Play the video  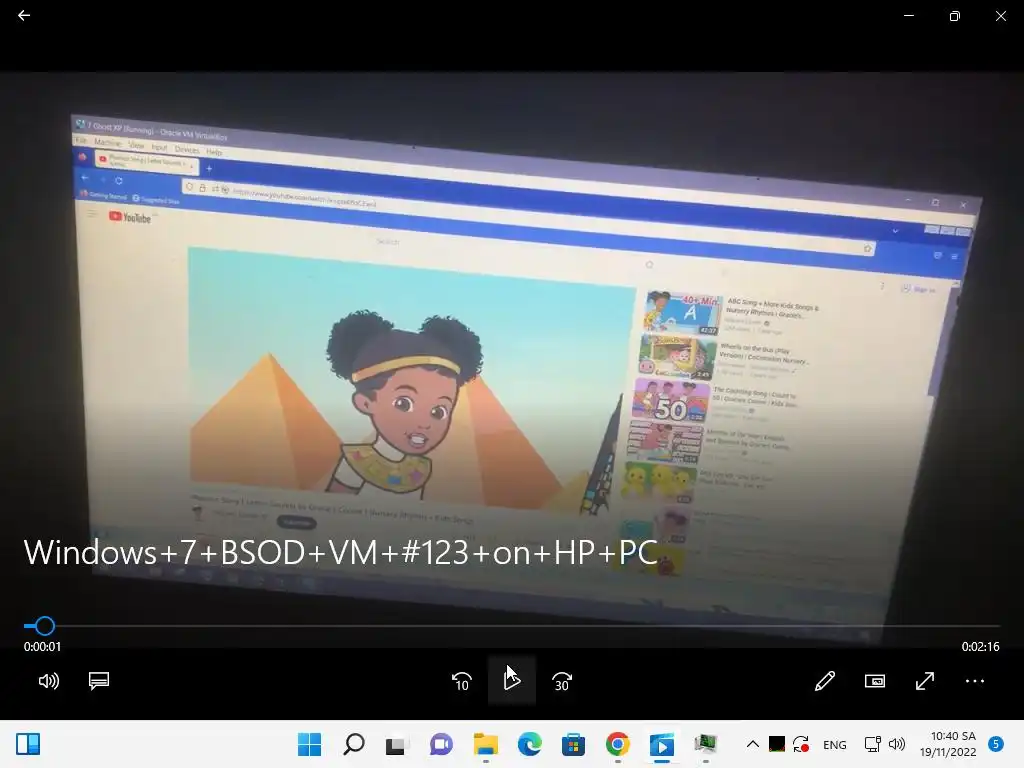pos(512,680)
